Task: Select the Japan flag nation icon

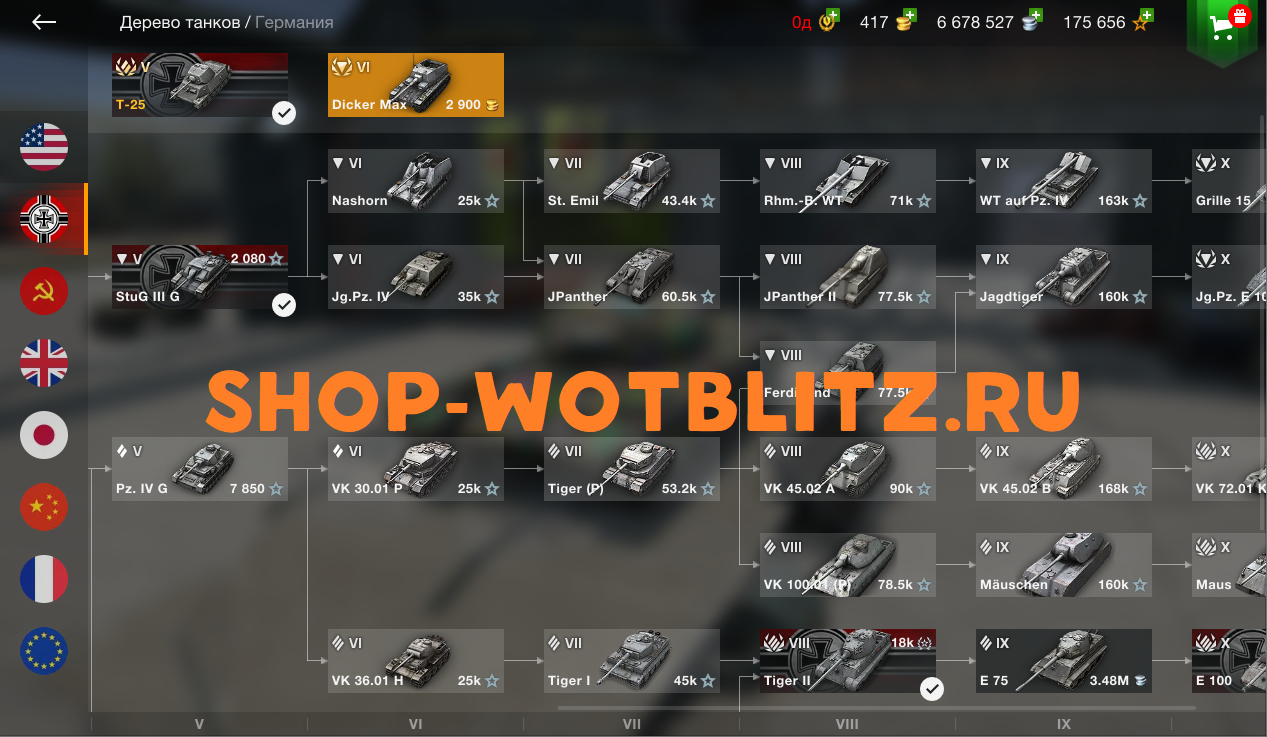Action: click(44, 435)
